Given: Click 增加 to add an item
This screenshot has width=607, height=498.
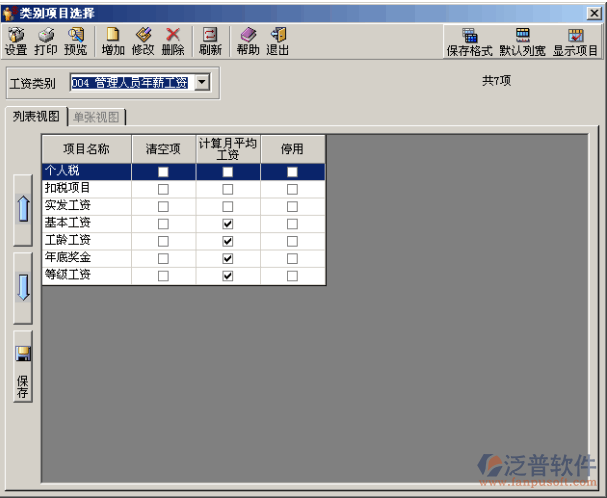Looking at the screenshot, I should click(113, 41).
